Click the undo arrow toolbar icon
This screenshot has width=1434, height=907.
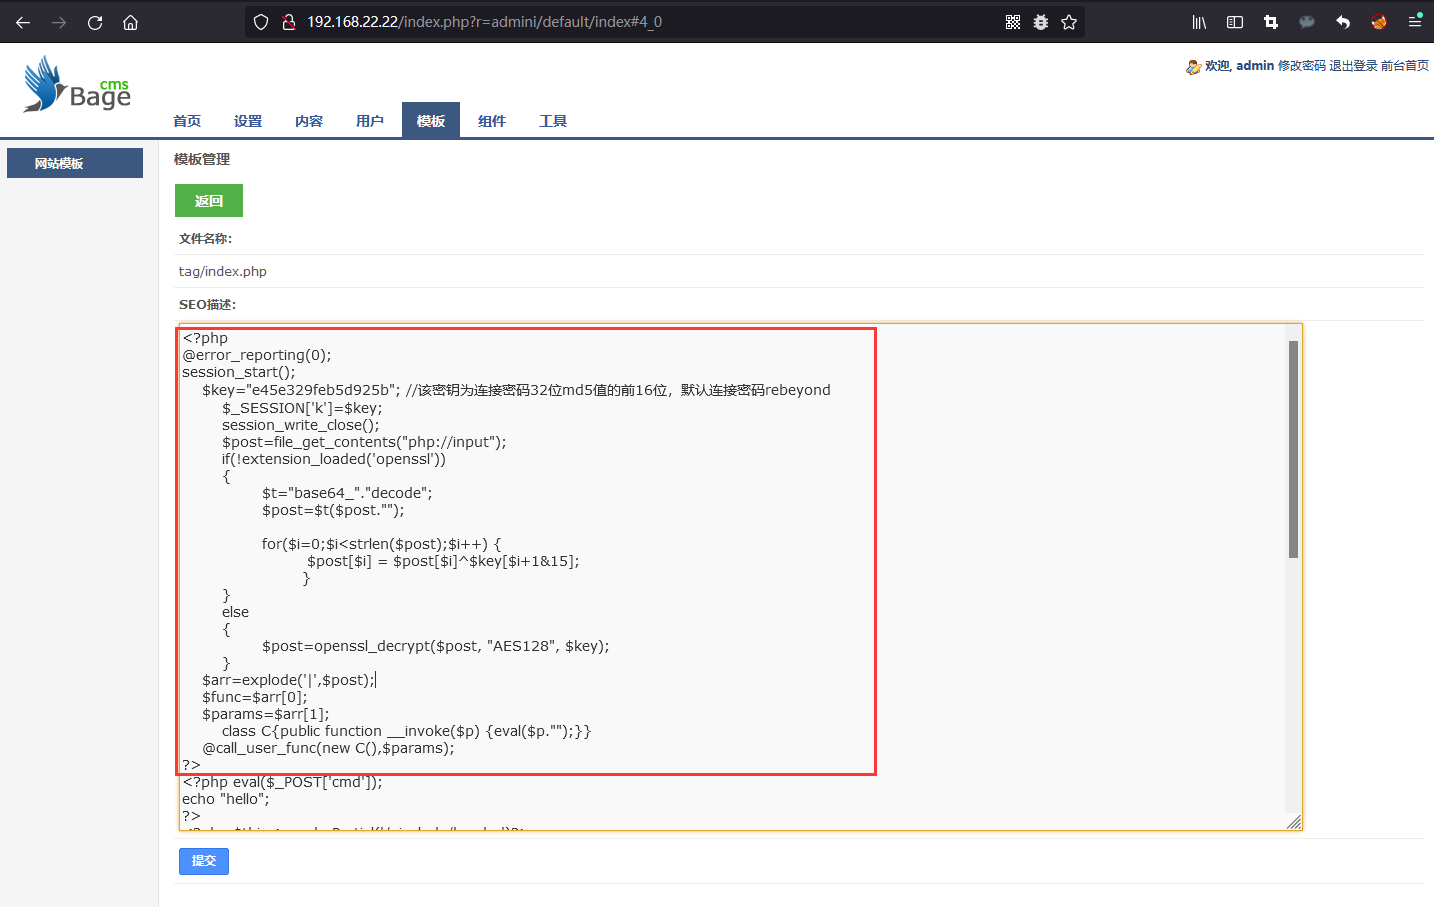(1343, 22)
